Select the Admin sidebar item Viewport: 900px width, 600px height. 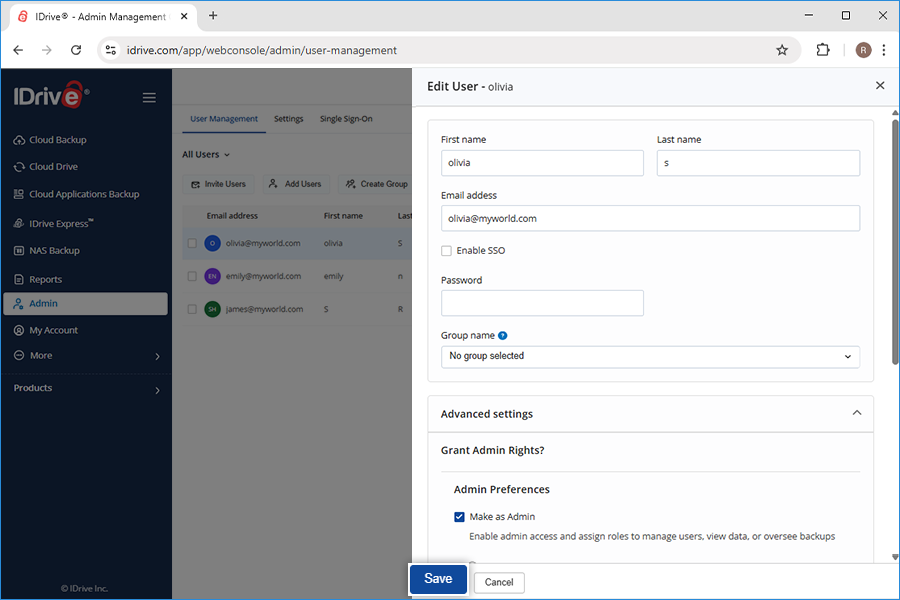click(86, 304)
